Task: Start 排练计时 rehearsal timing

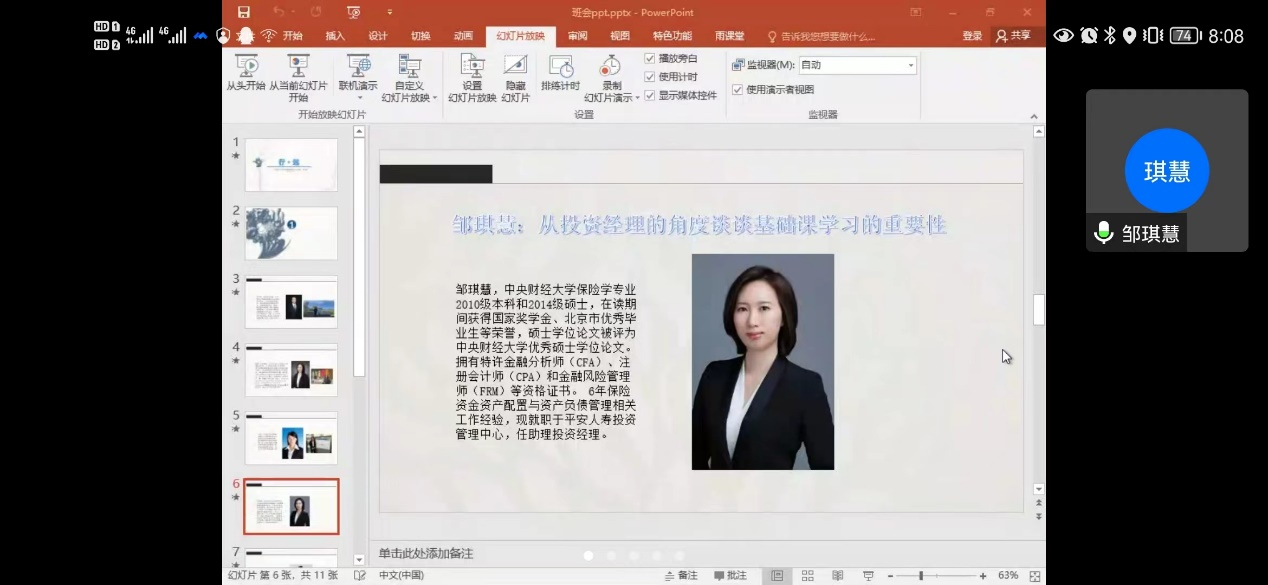Action: tap(561, 67)
